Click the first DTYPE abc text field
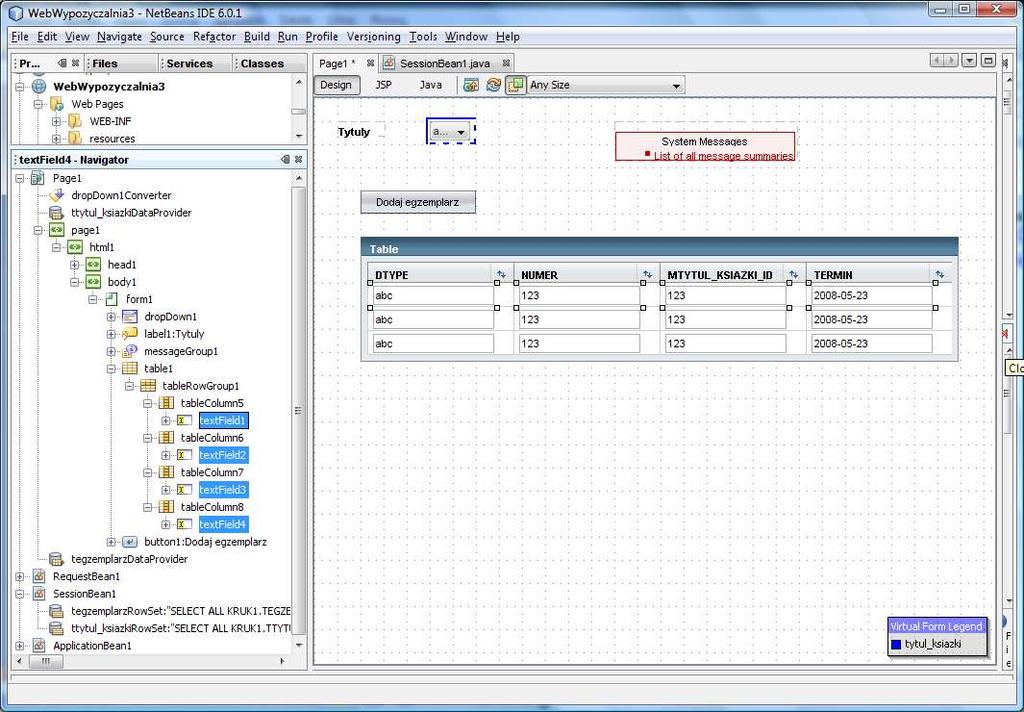The image size is (1024, 712). 433,295
